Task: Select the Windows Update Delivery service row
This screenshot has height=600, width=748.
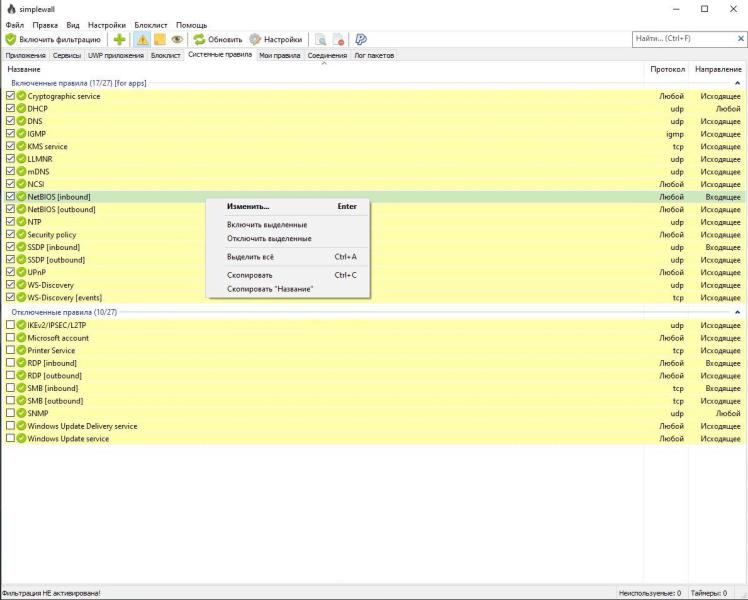Action: (x=373, y=426)
